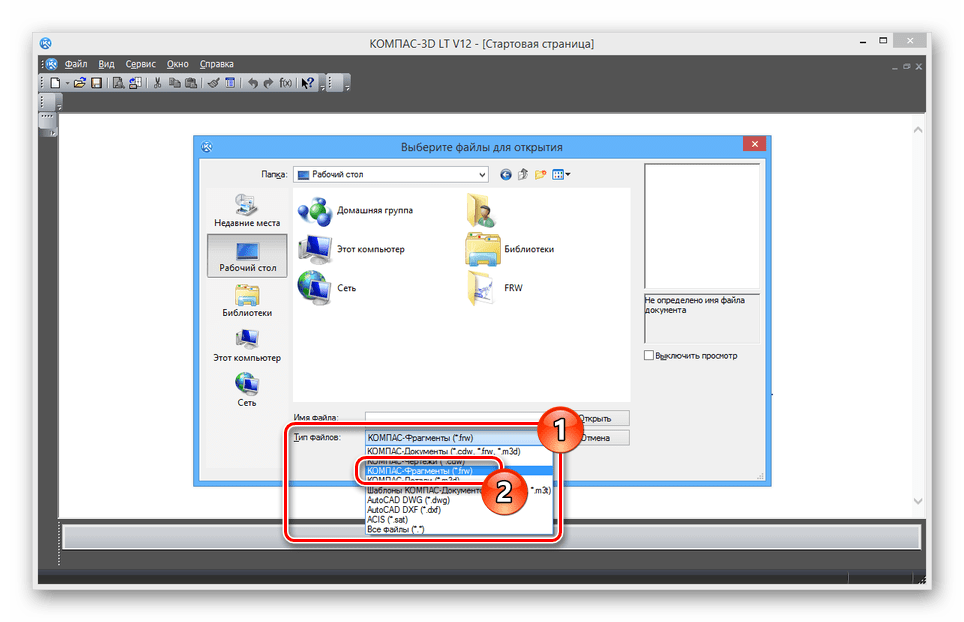The height and width of the screenshot is (622, 964).
Task: Click the Open file folder toolbar icon
Action: [79, 83]
